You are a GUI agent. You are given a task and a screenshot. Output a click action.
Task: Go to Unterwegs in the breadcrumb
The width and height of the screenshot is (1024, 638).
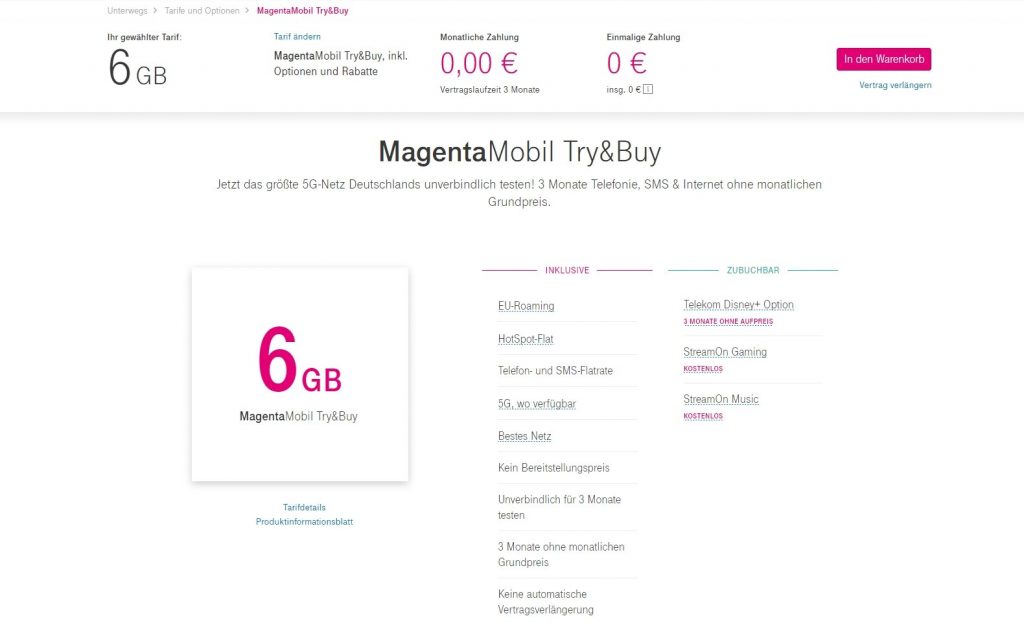tap(127, 10)
